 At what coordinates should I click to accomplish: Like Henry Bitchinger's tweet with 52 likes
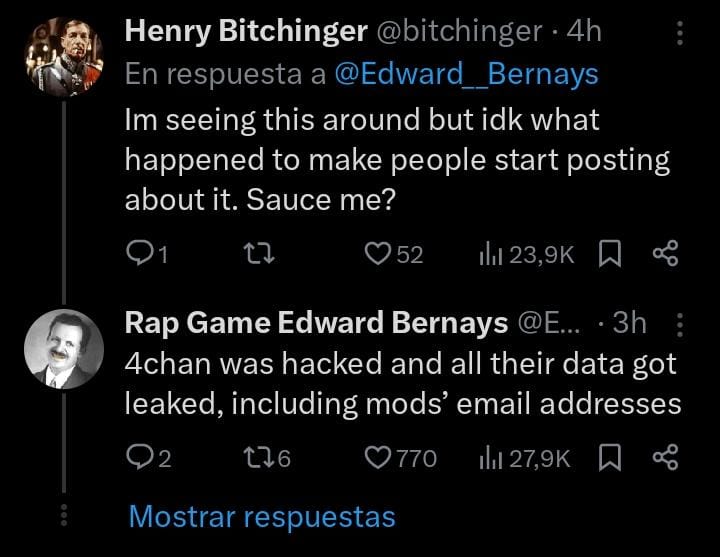[394, 254]
